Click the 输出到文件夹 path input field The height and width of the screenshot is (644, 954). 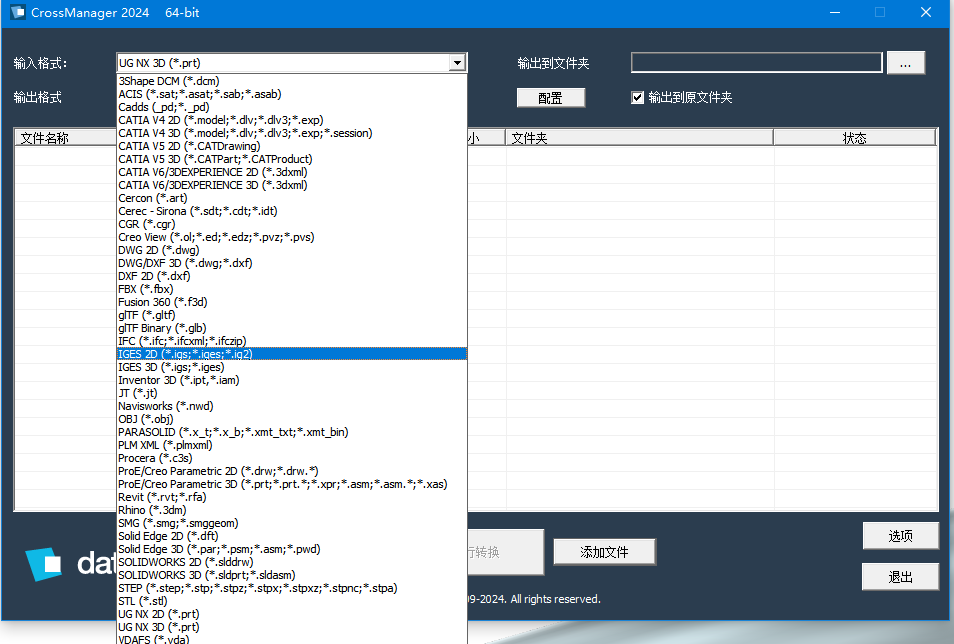[x=756, y=63]
